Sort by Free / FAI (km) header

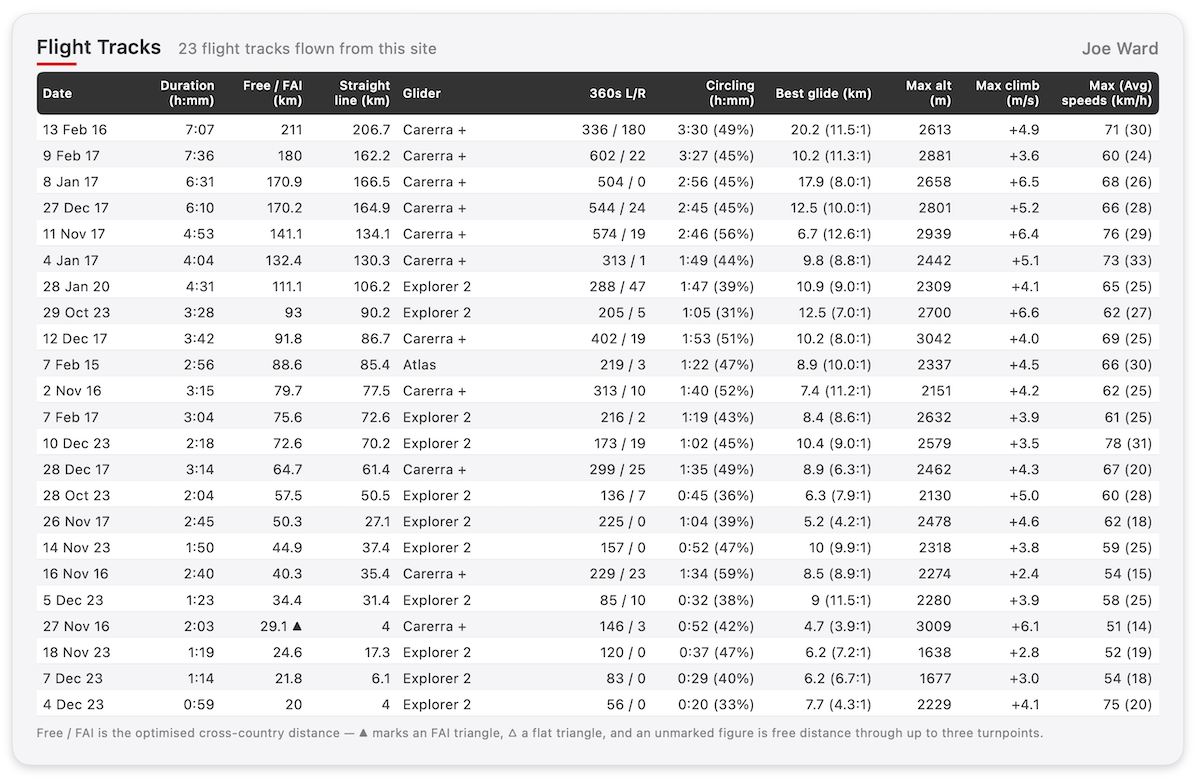coord(272,93)
